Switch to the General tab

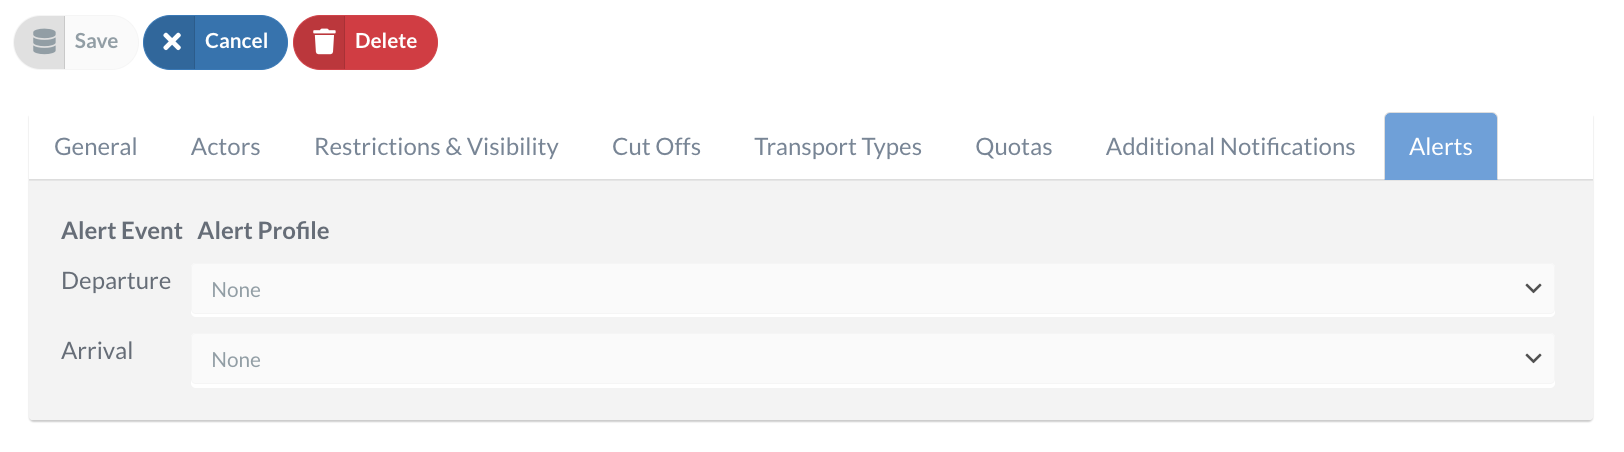point(95,147)
